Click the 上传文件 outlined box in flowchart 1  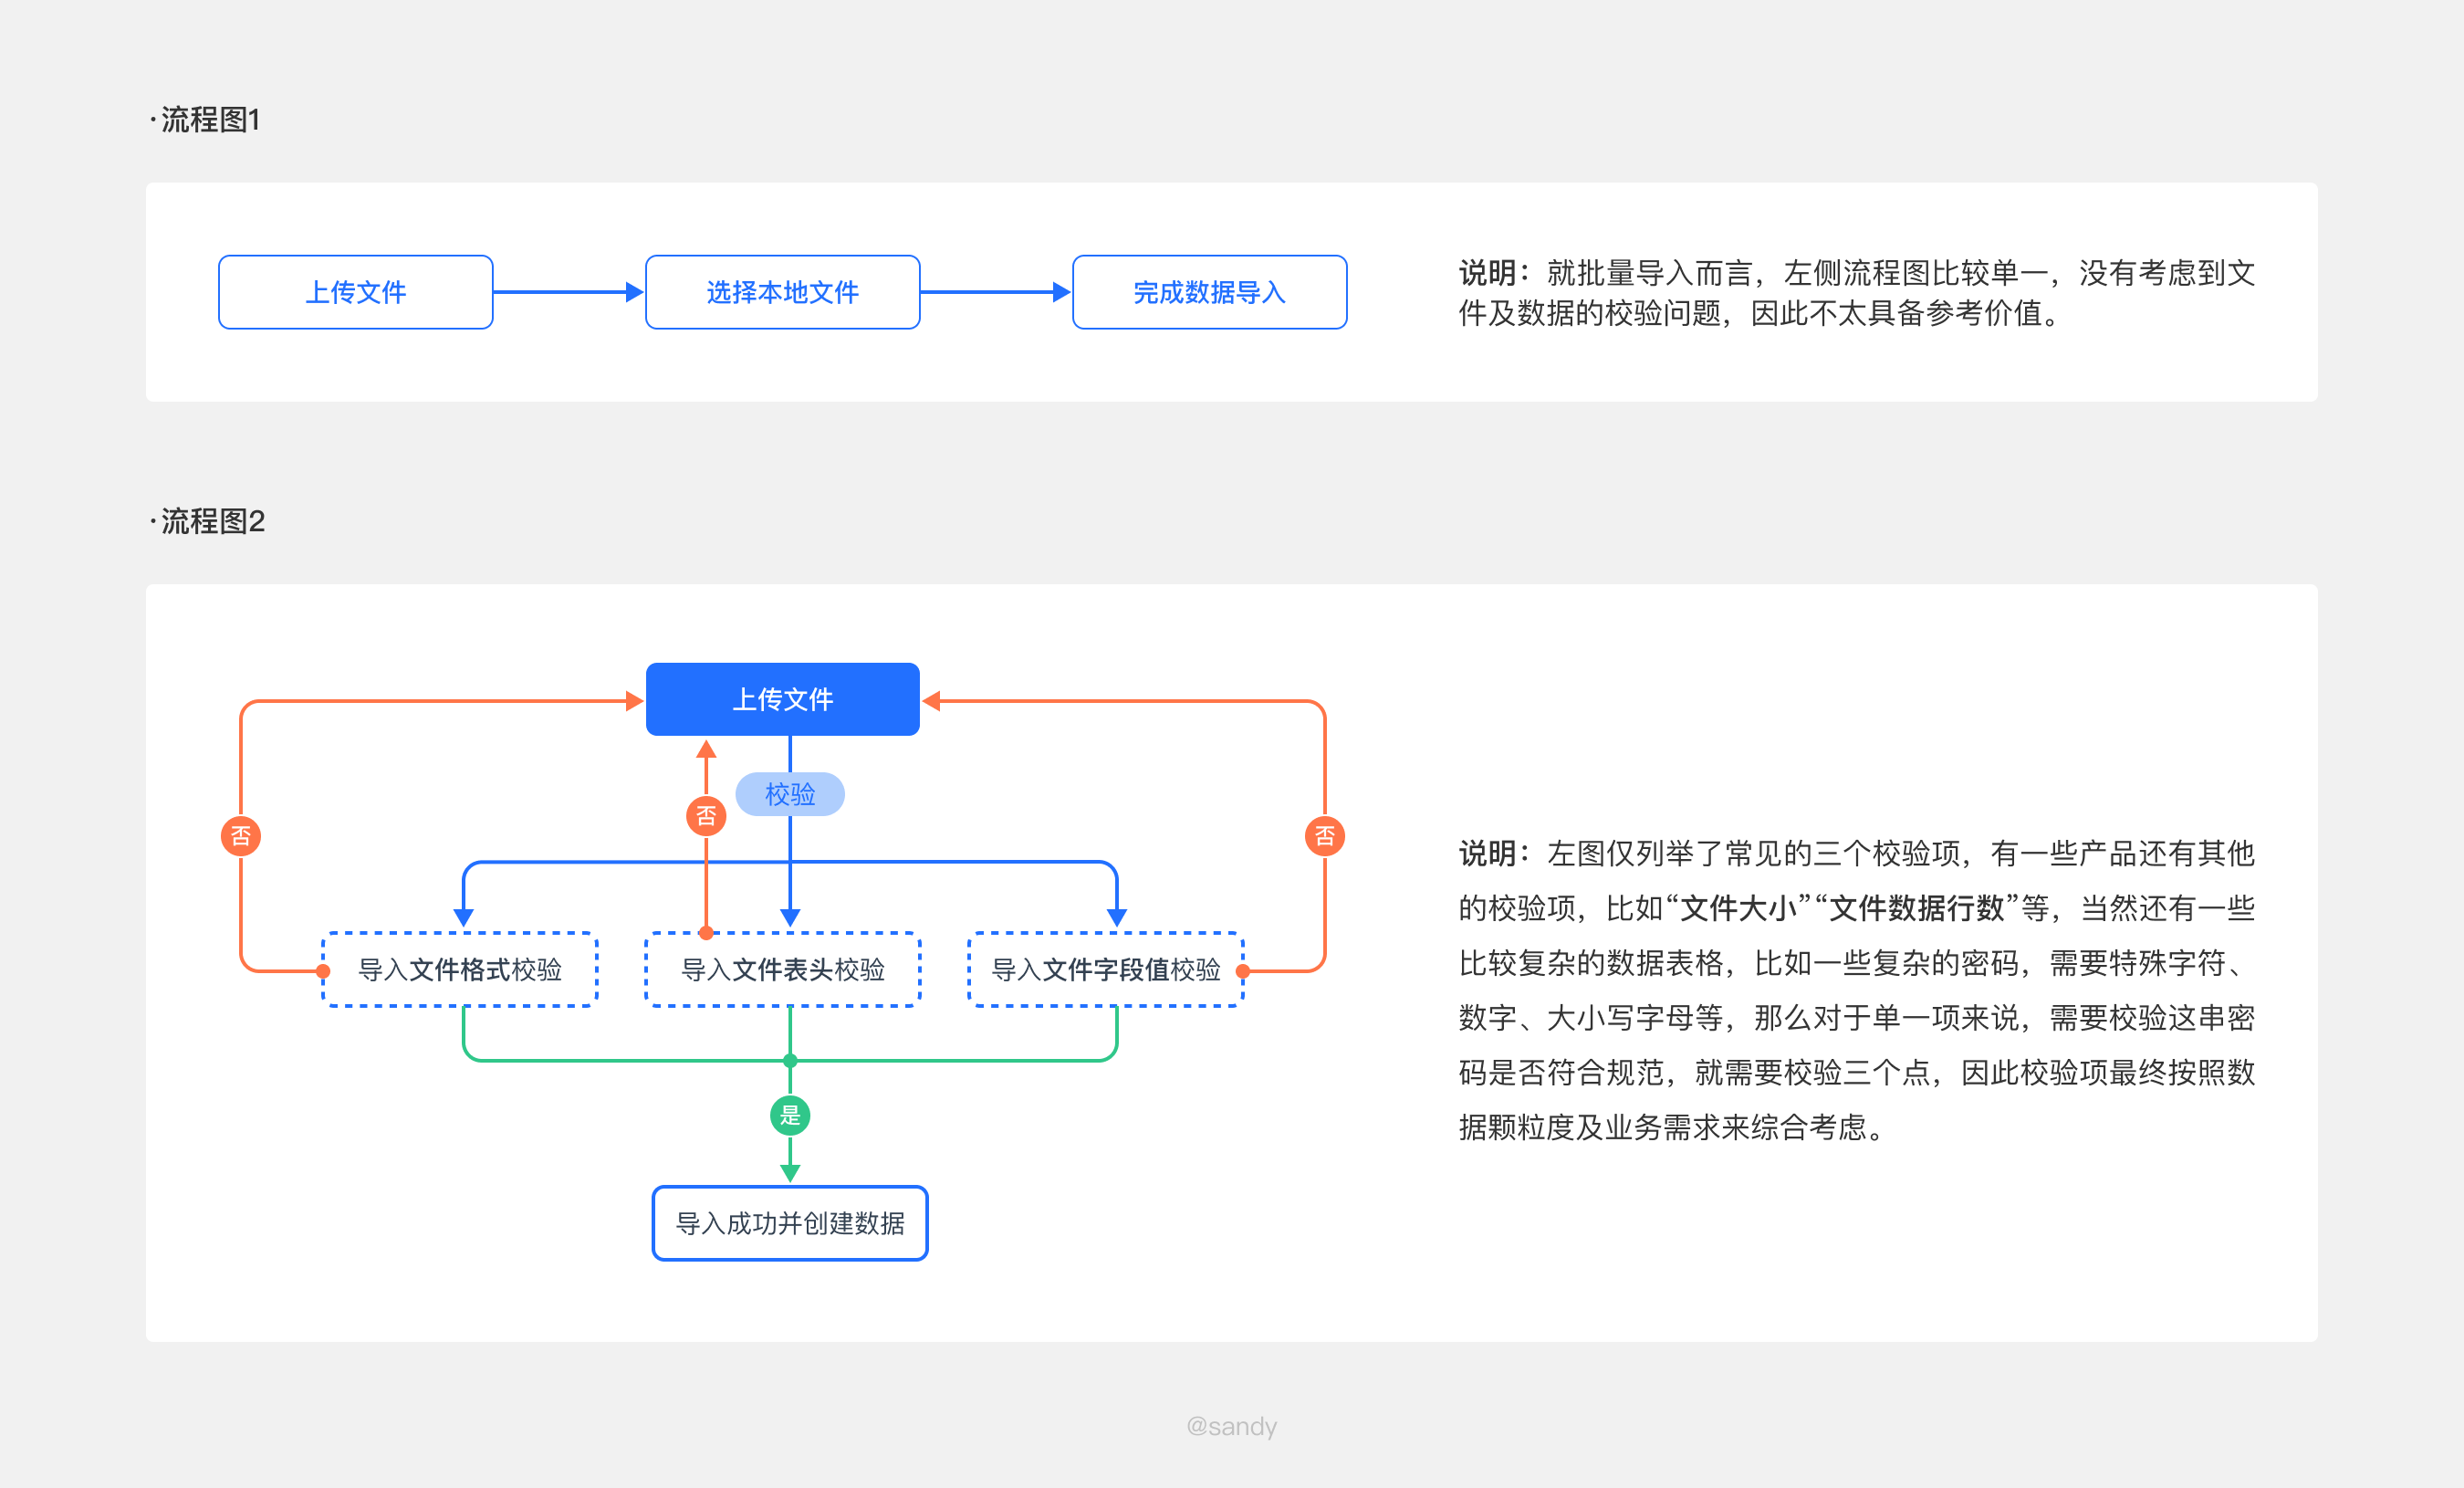[x=355, y=292]
